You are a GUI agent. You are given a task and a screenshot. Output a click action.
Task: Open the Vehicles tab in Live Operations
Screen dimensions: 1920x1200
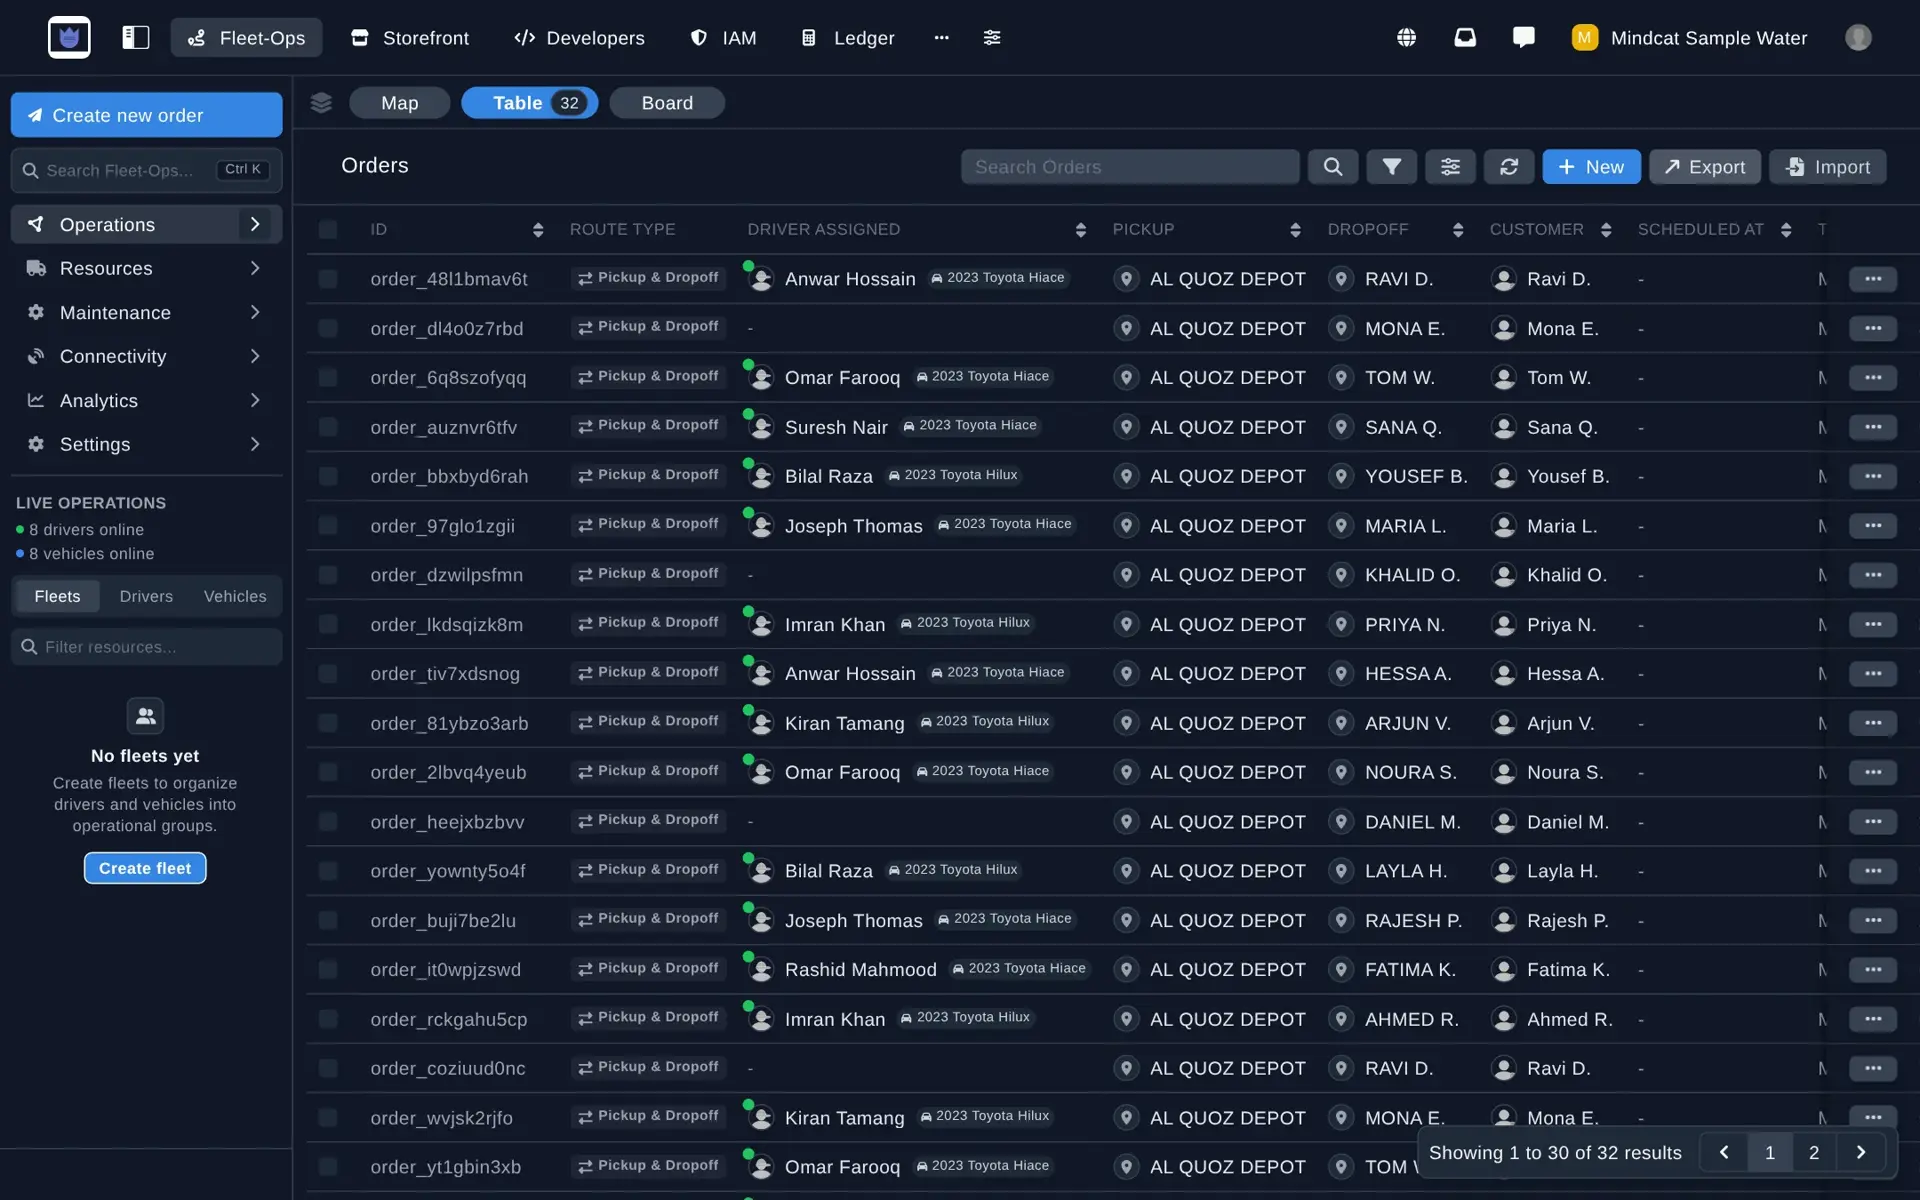coord(235,596)
